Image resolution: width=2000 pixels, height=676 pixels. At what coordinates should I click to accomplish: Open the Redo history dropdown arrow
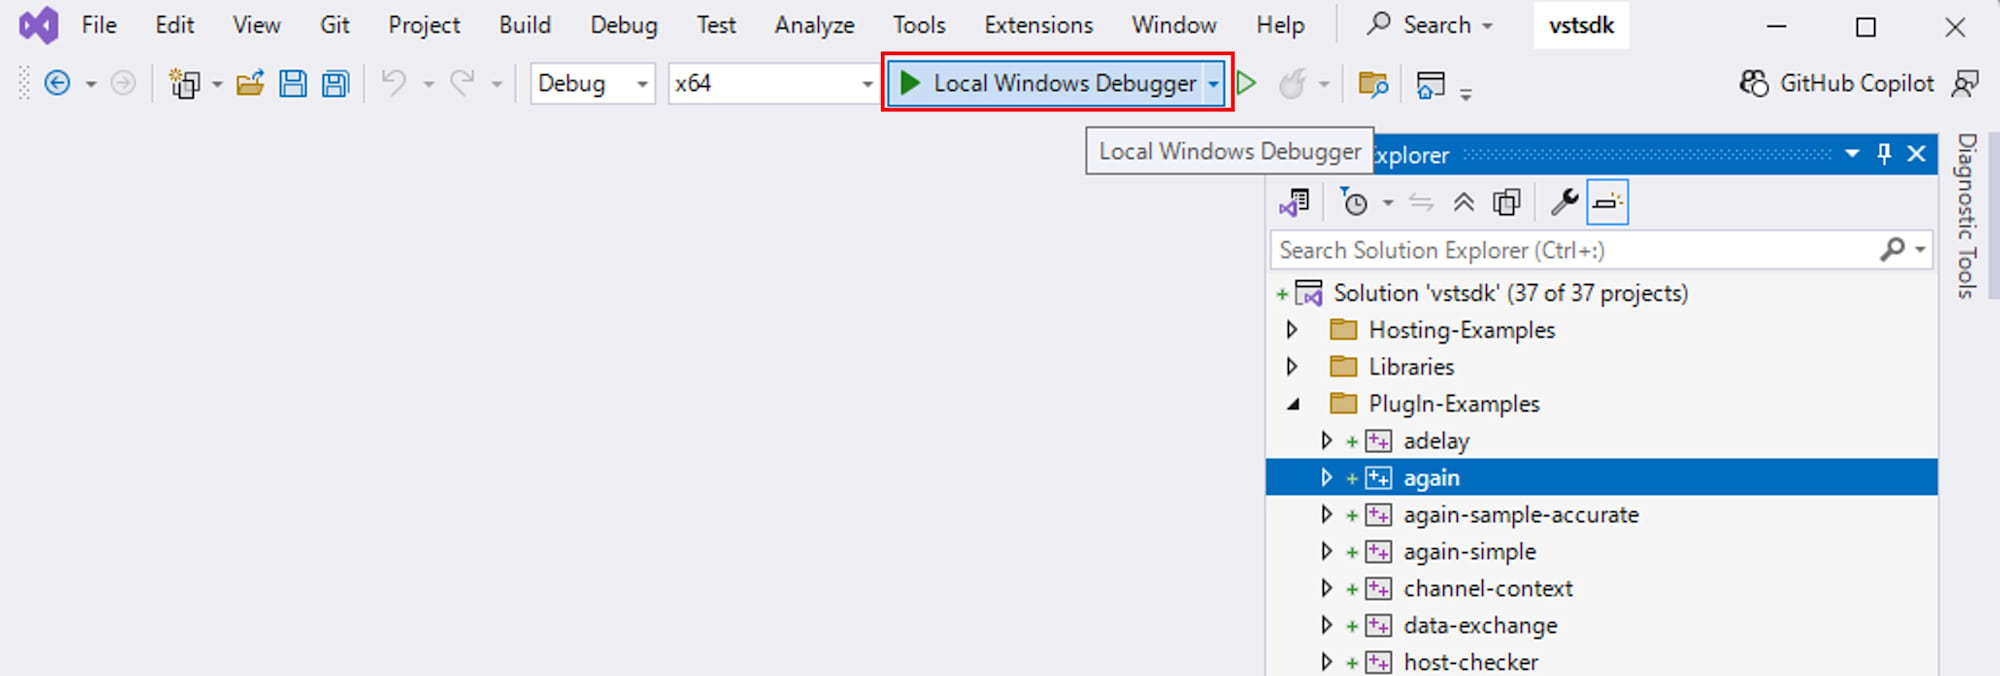pyautogui.click(x=496, y=84)
